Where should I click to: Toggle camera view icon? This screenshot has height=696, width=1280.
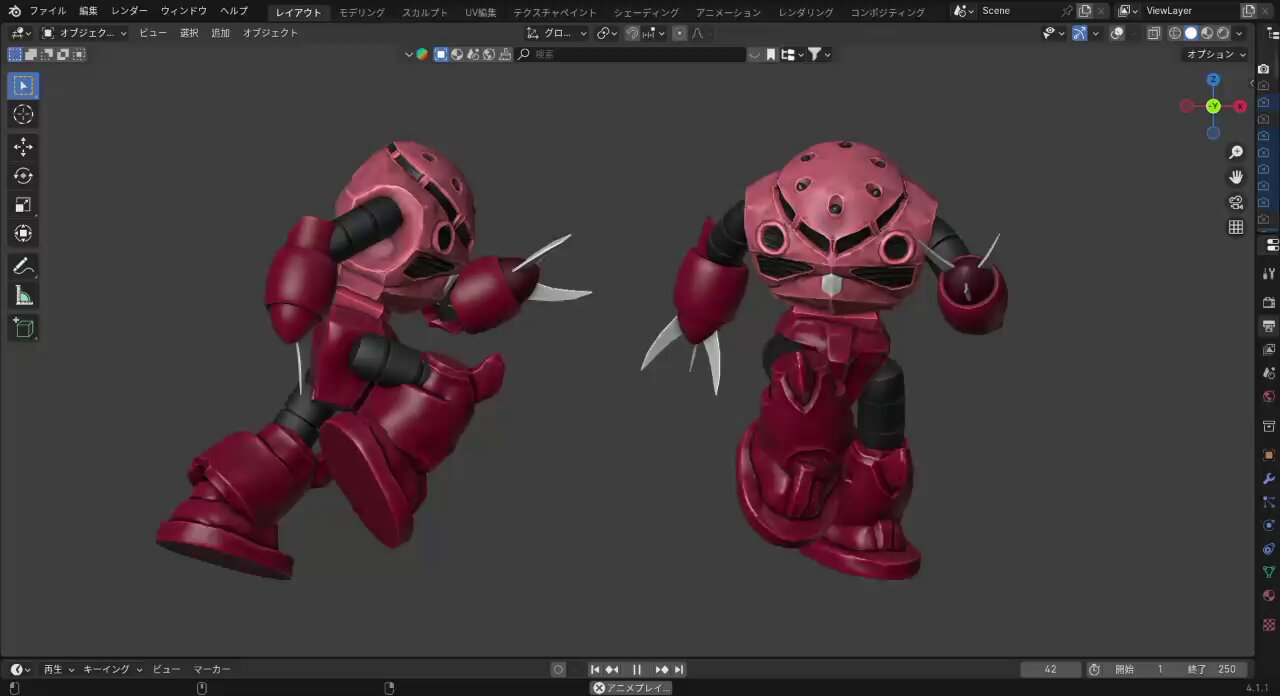[x=1236, y=202]
